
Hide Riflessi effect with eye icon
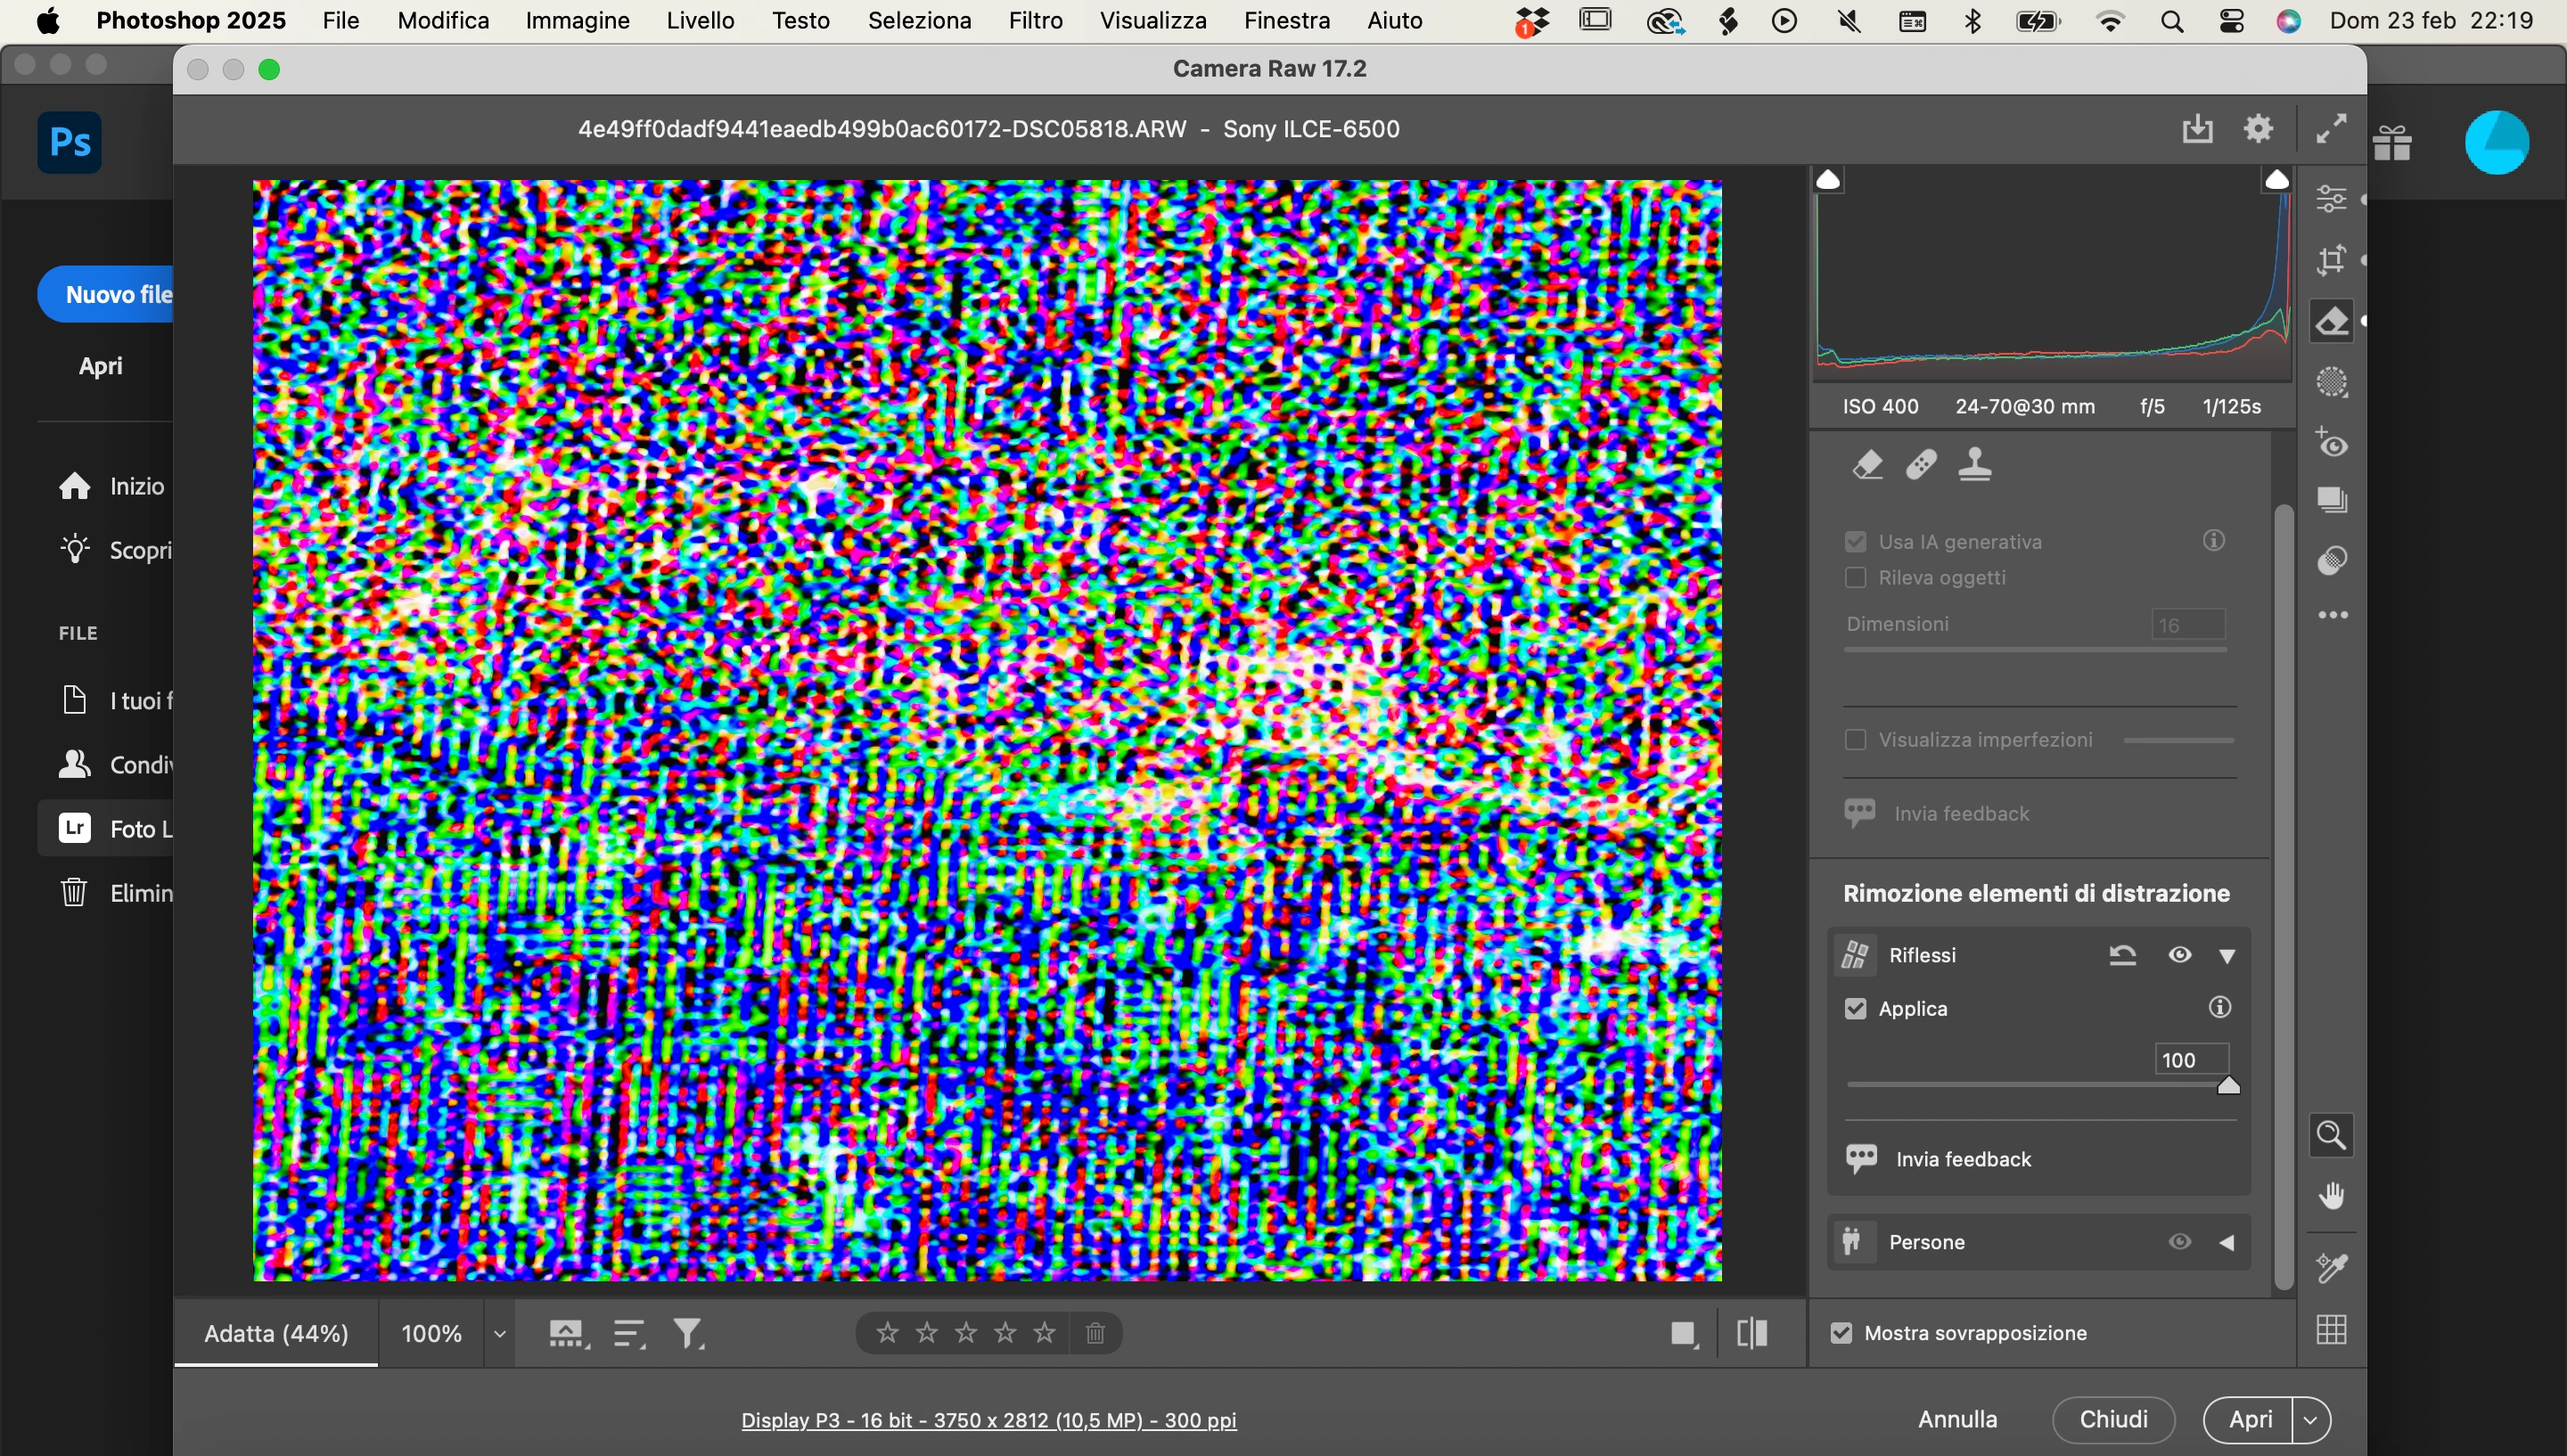(2180, 955)
